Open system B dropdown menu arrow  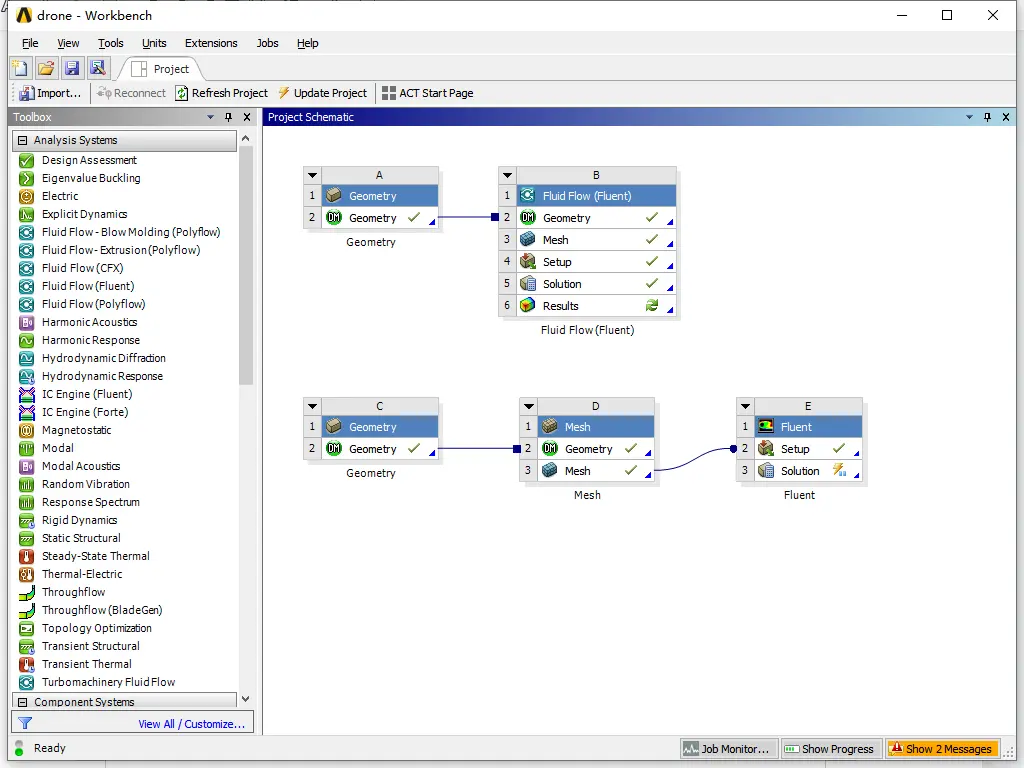[x=507, y=175]
